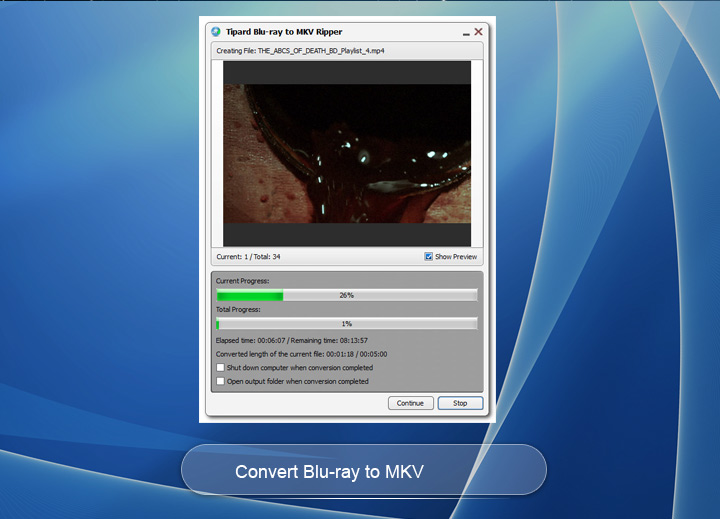This screenshot has height=519, width=720.
Task: Minimize the Blu-ray to MKV Ripper window
Action: point(466,33)
